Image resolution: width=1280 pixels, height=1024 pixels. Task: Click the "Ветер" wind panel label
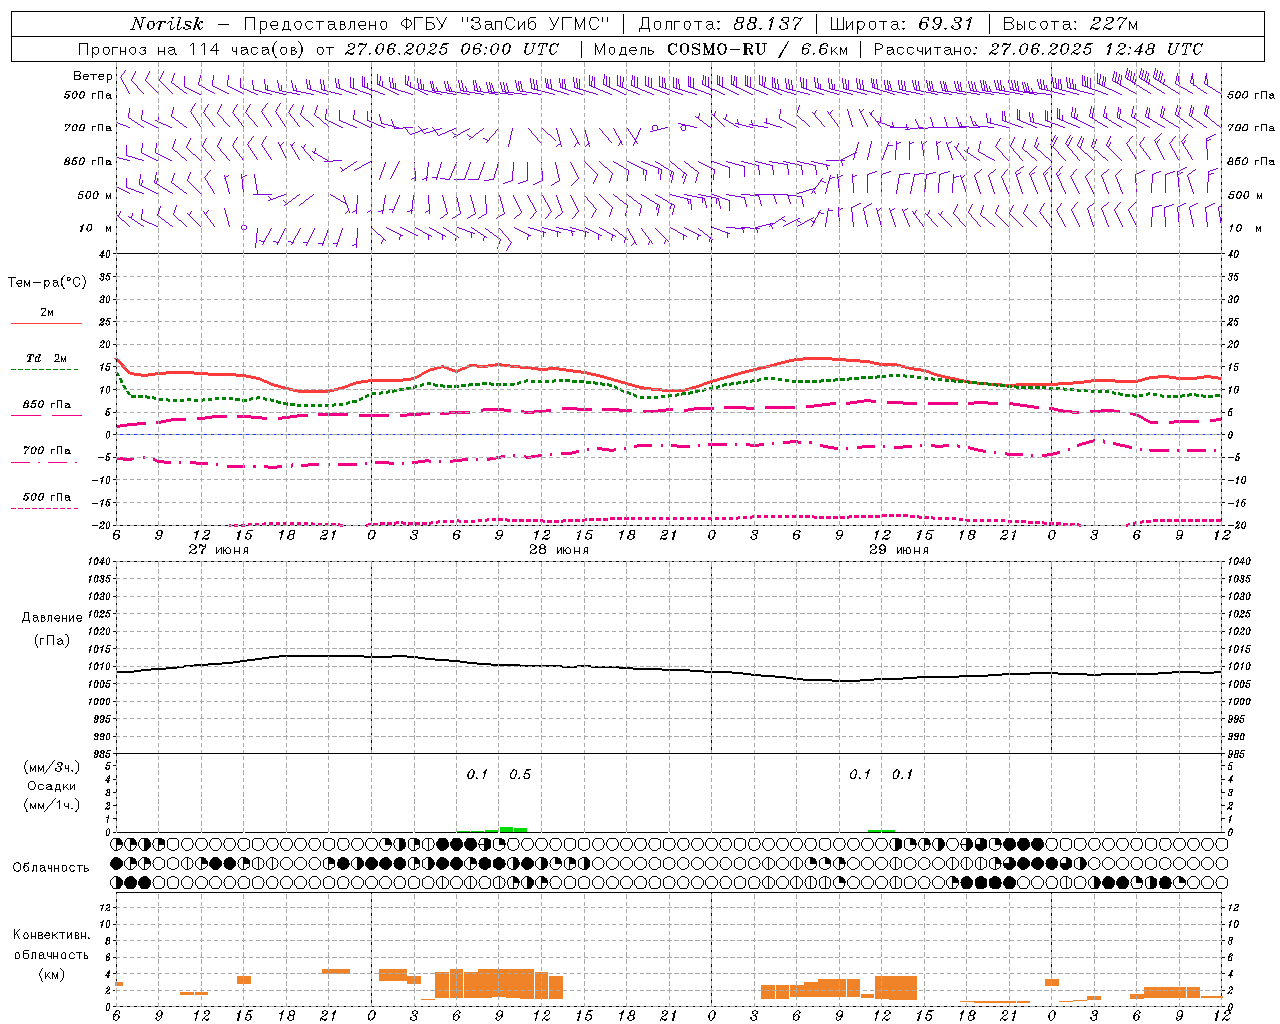coord(92,76)
